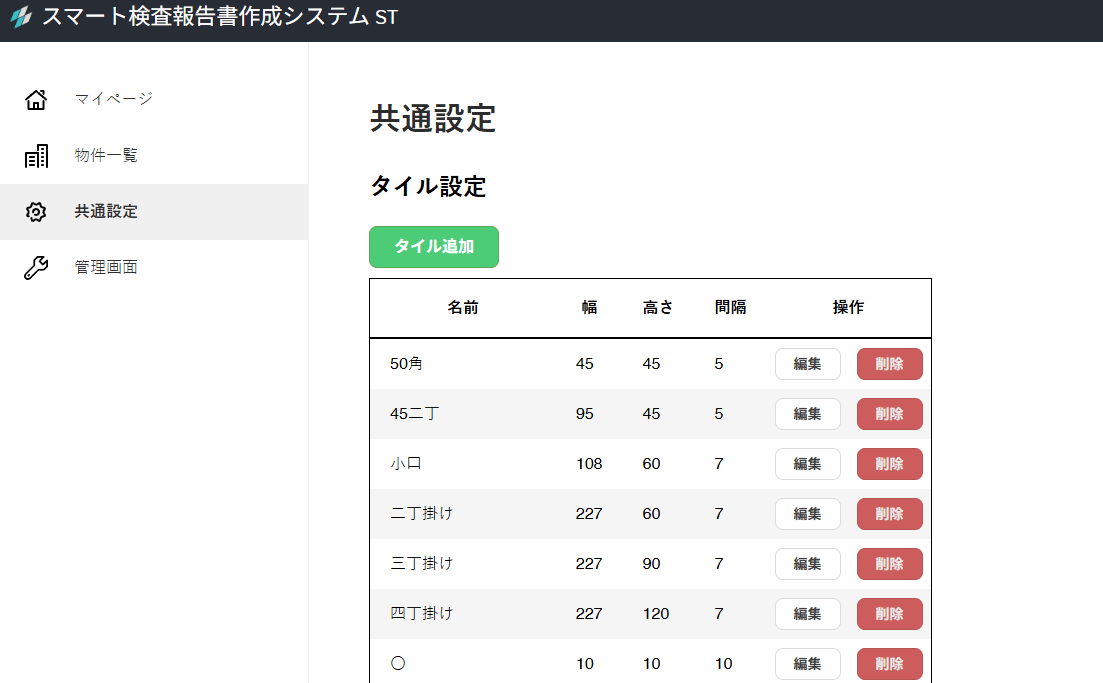This screenshot has height=683, width=1103.
Task: Go to 物件一覧 in sidebar
Action: [x=106, y=156]
